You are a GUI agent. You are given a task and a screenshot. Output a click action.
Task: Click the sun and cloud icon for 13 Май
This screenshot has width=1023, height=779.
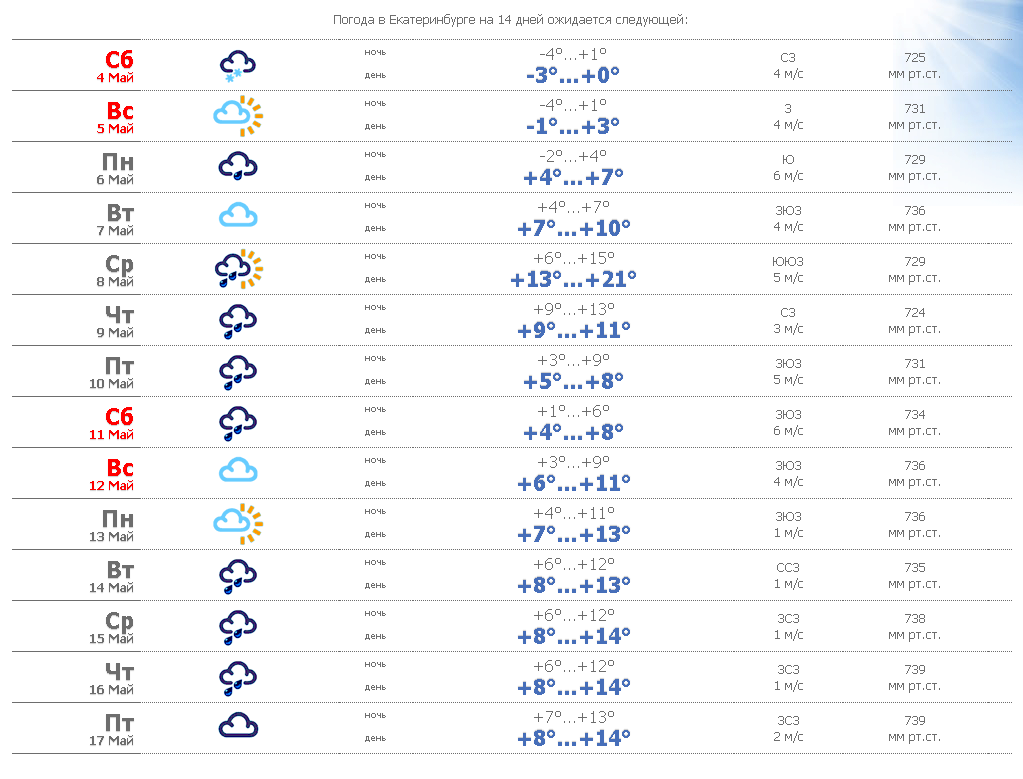click(238, 523)
